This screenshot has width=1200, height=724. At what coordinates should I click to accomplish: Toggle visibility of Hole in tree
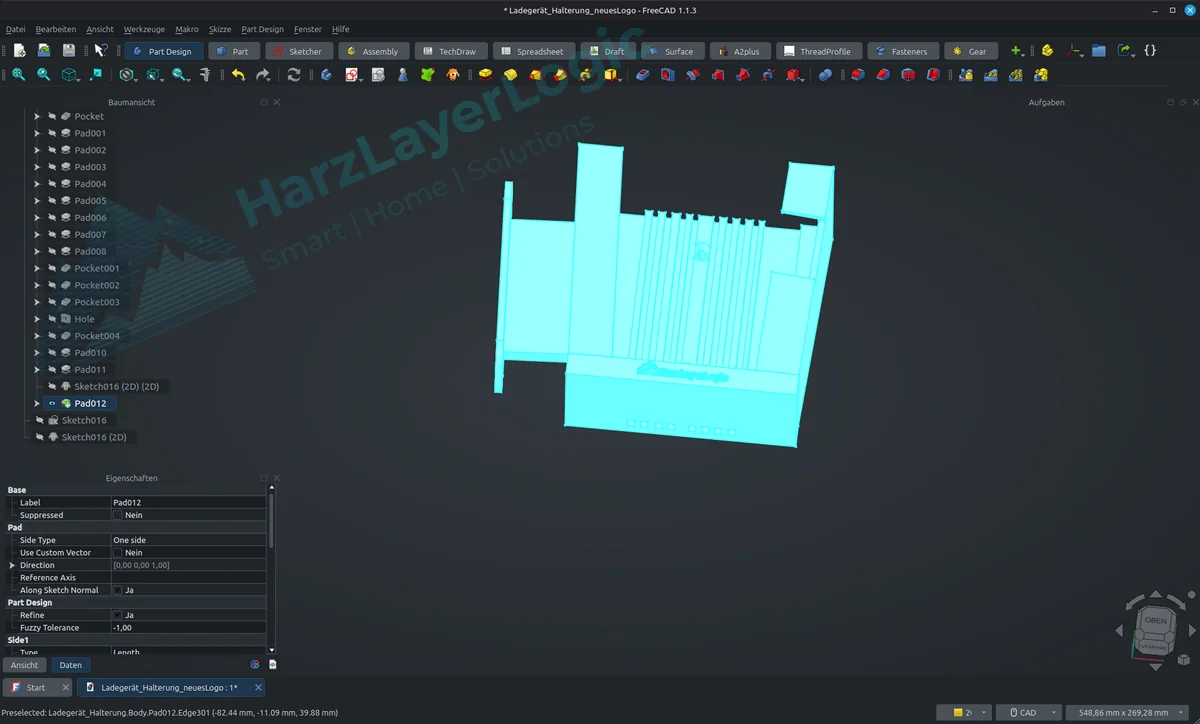point(52,319)
